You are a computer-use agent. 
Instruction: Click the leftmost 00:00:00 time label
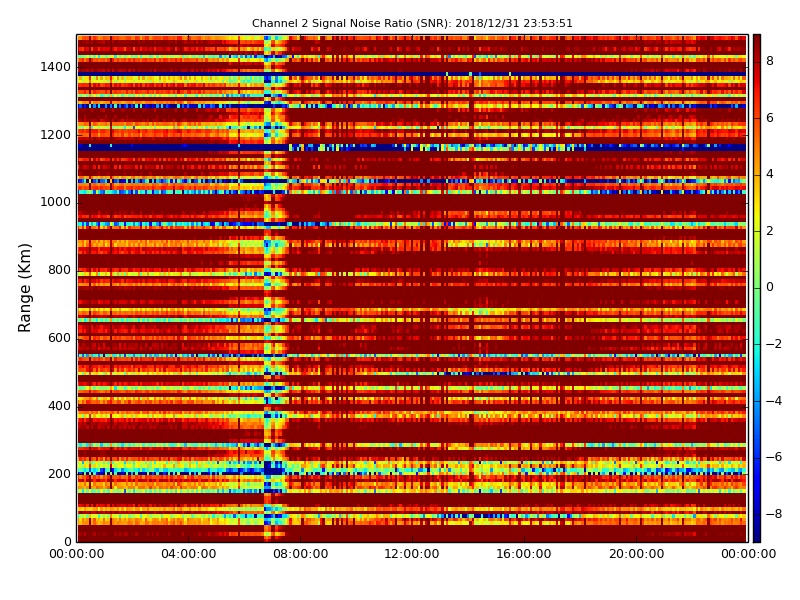click(77, 554)
